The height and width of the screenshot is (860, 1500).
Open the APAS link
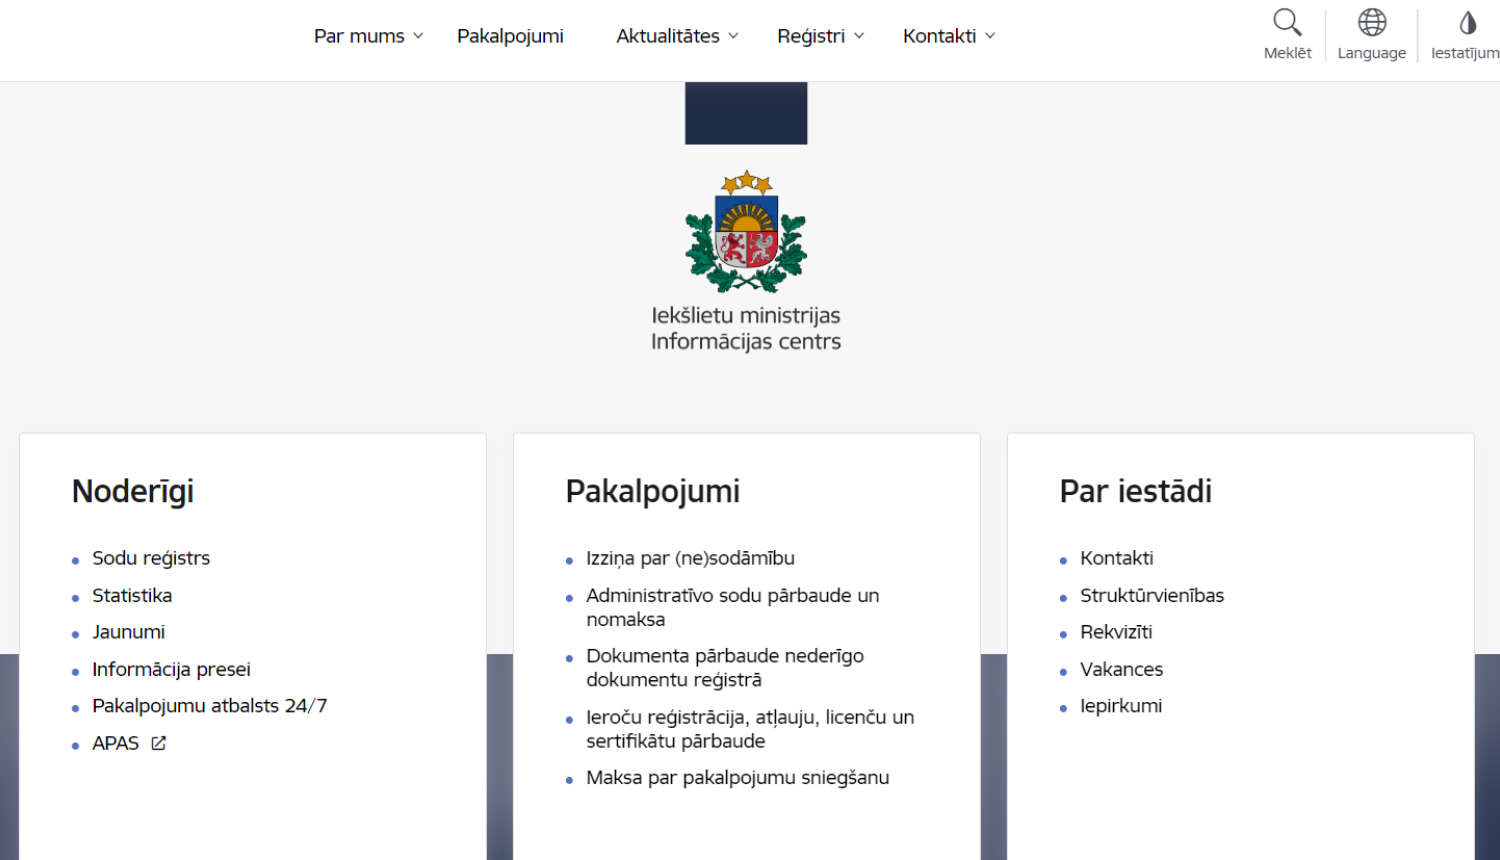click(x=115, y=743)
